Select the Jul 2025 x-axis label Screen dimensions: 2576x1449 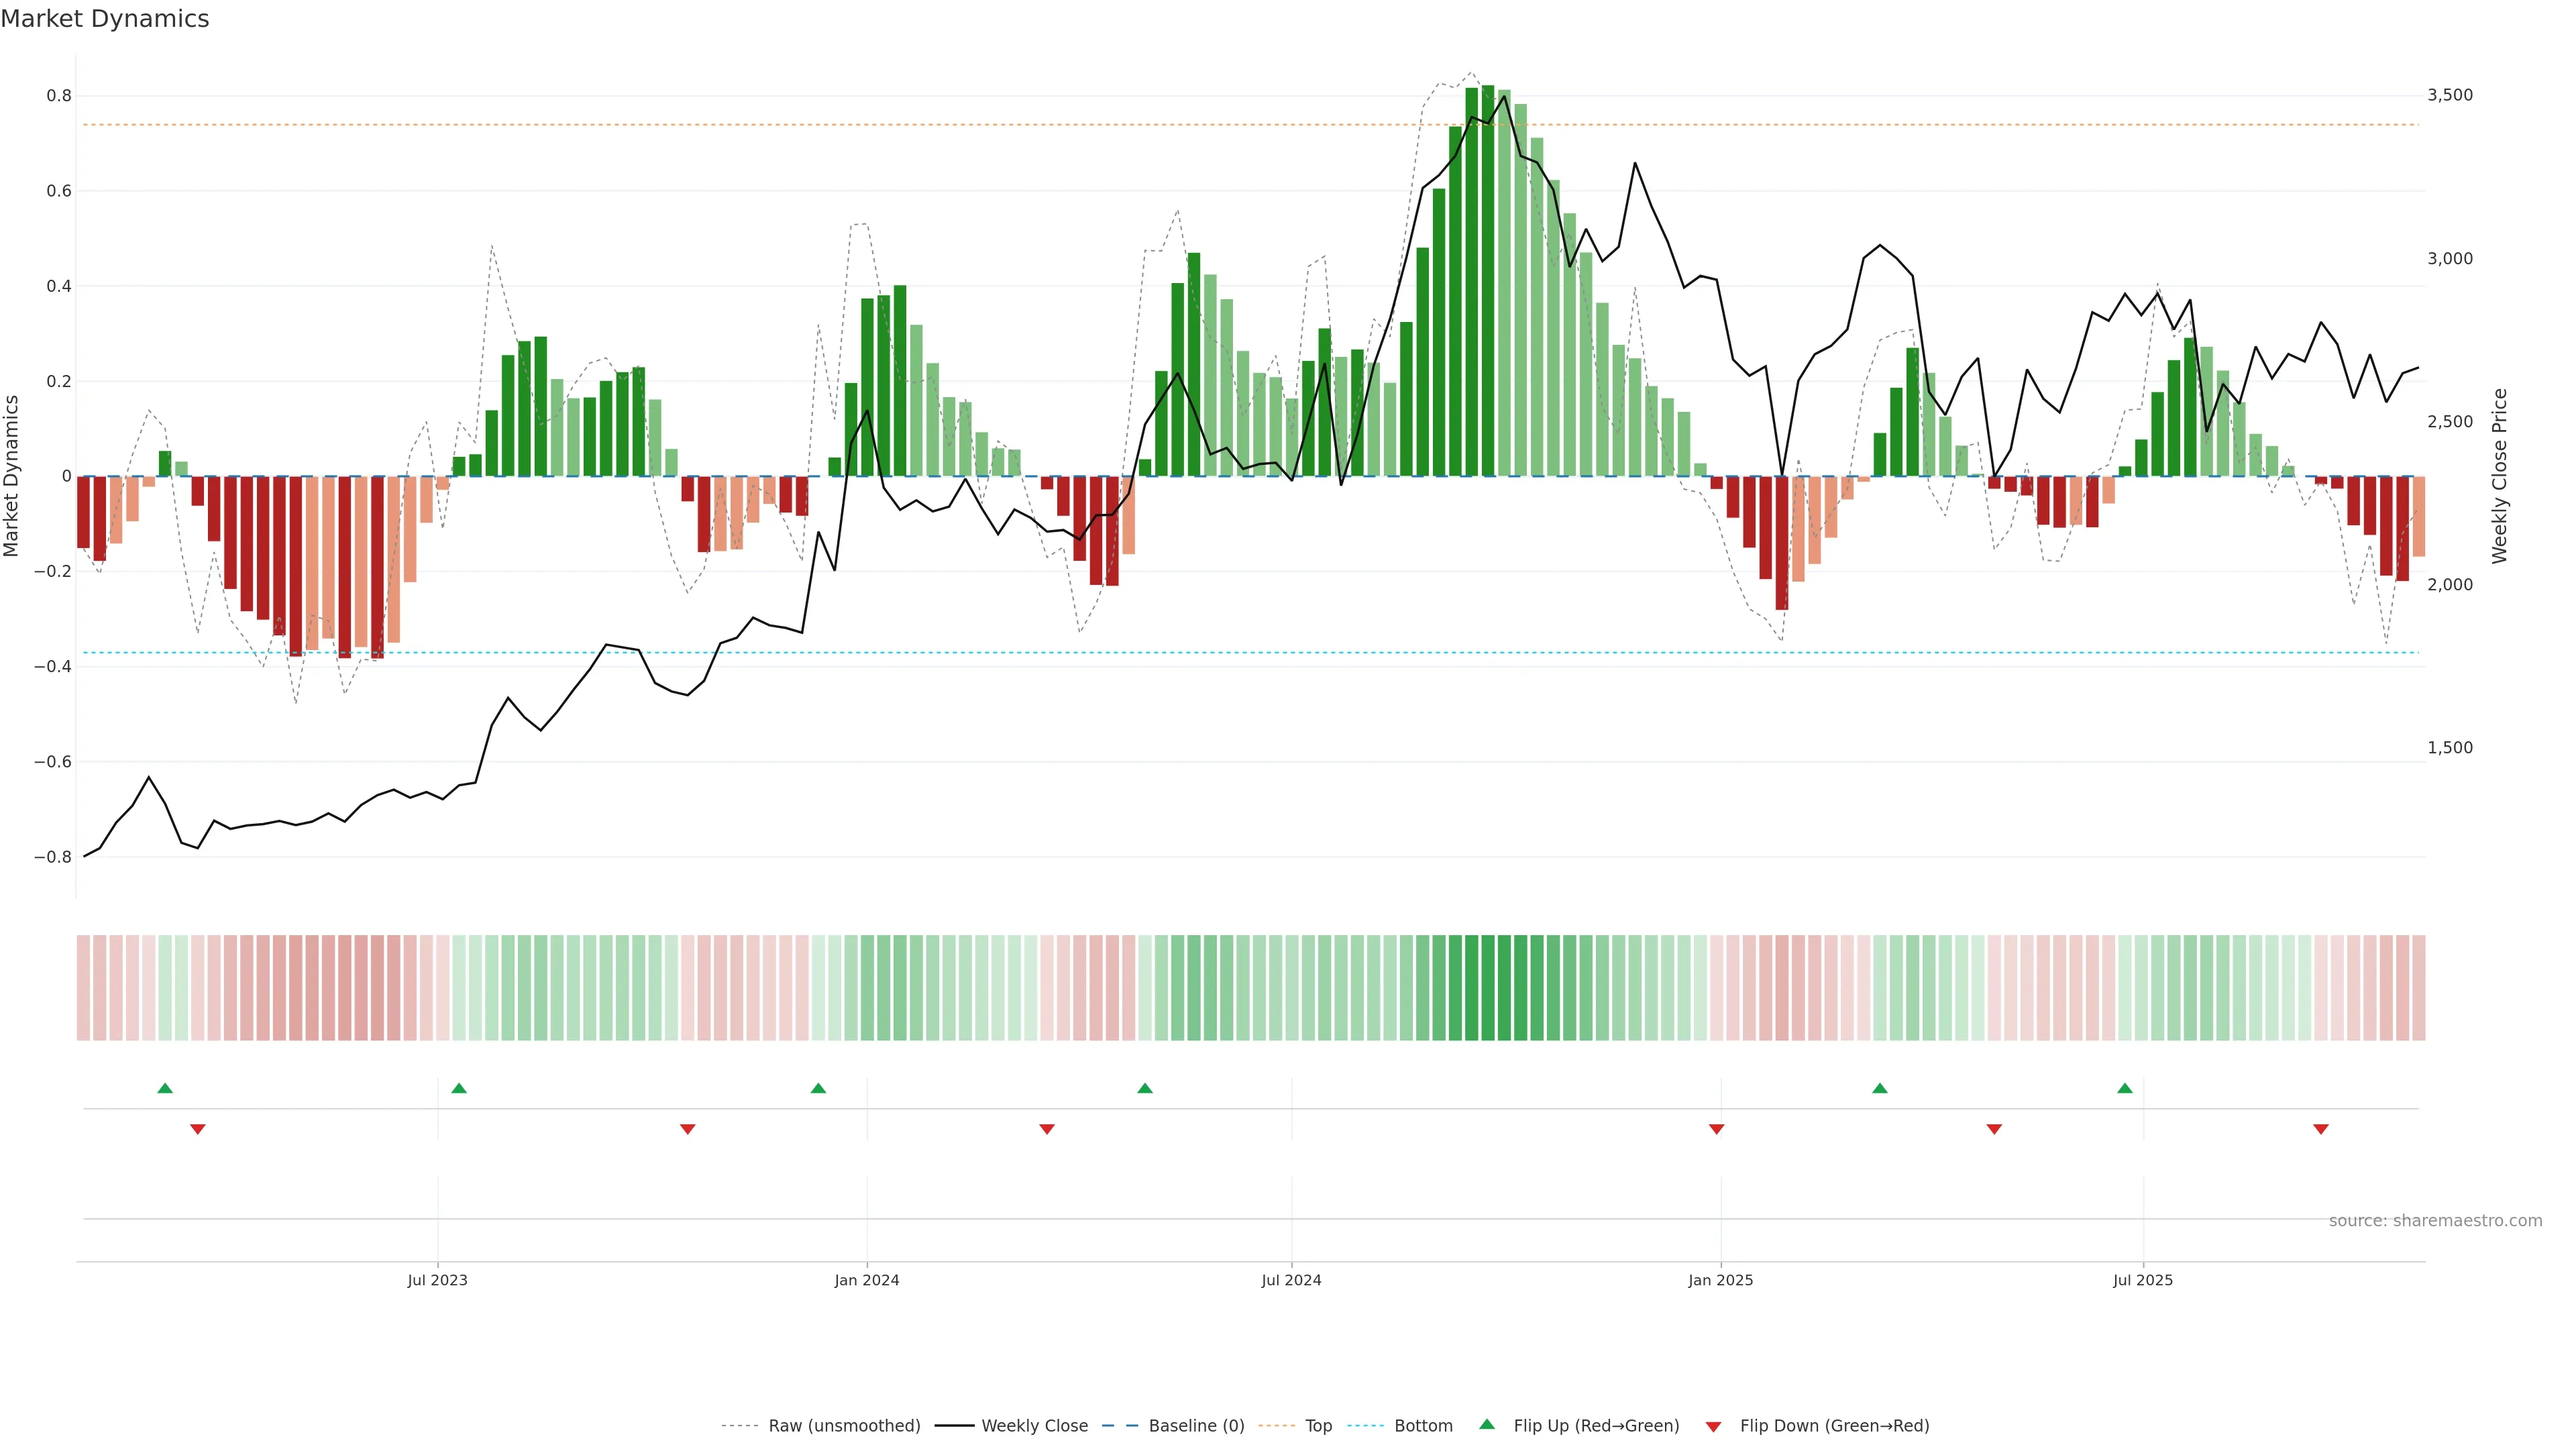[x=2143, y=1280]
